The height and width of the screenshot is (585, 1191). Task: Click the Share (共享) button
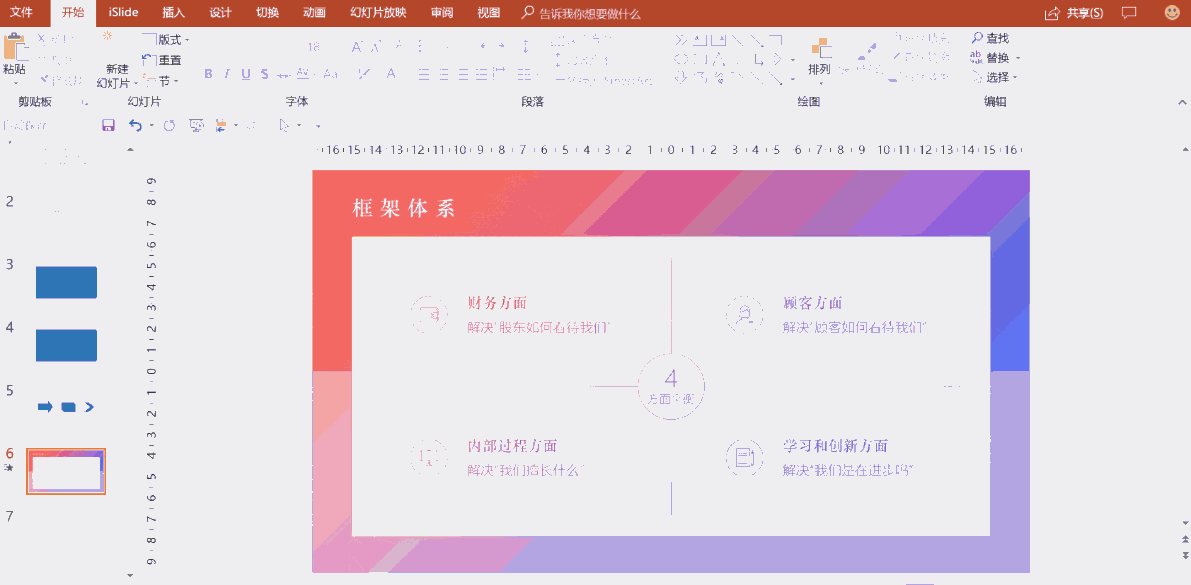[1074, 13]
